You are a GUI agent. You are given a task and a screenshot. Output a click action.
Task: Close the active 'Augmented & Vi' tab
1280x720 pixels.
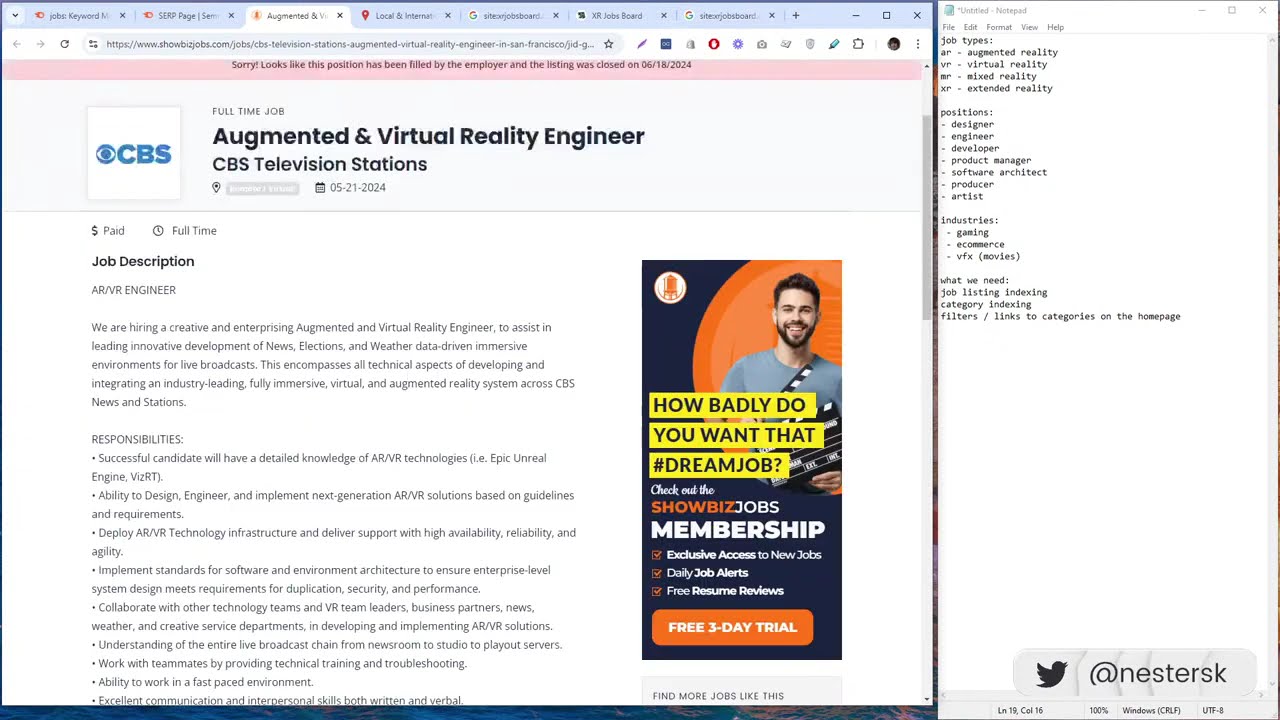[x=340, y=16]
